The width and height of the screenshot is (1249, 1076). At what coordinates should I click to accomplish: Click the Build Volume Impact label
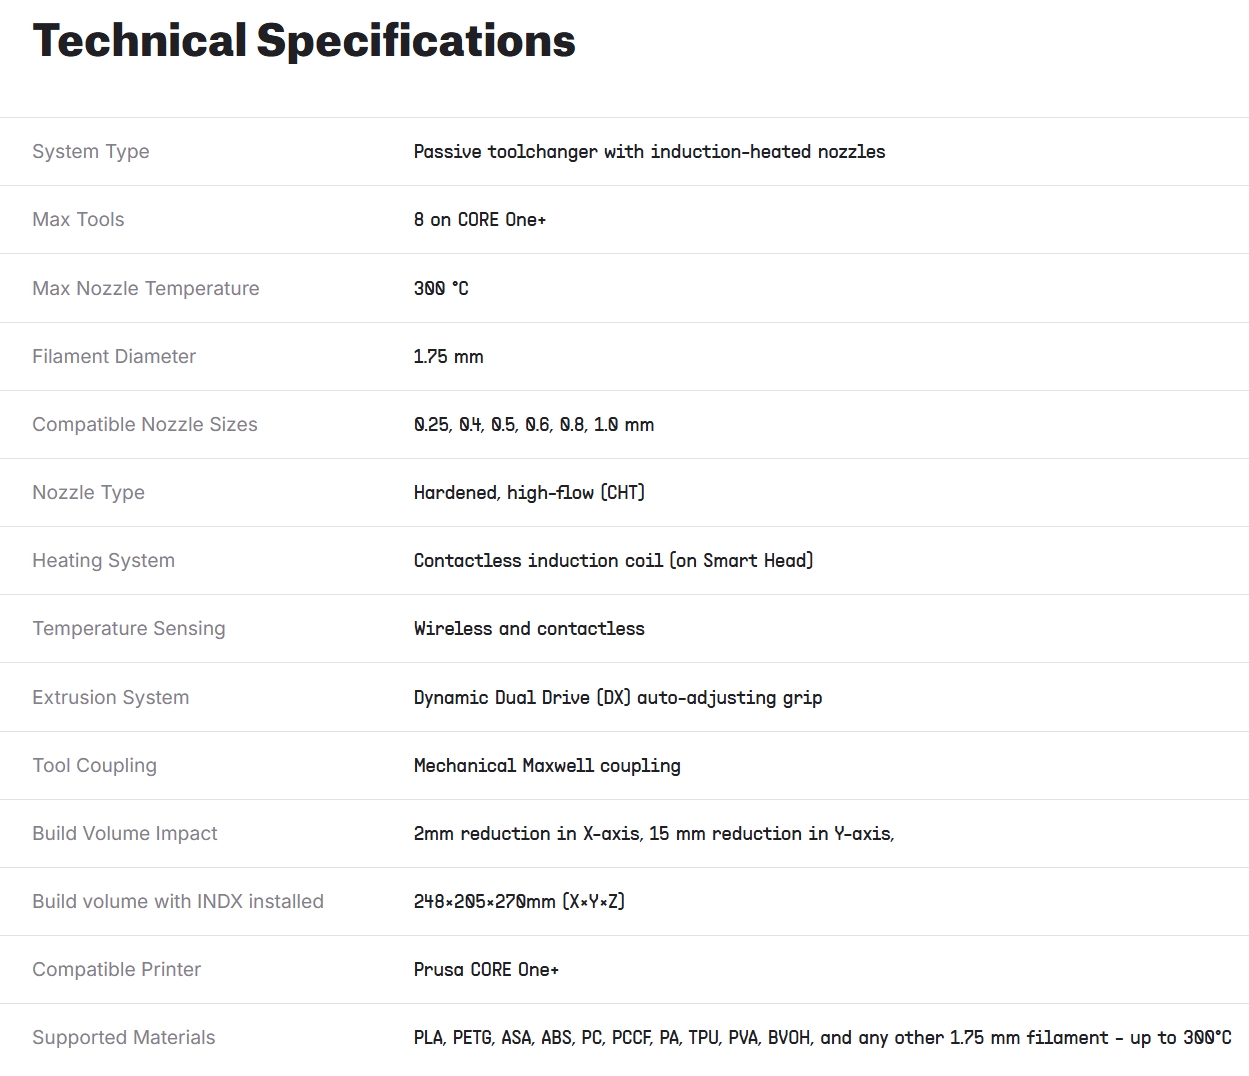[x=125, y=834]
